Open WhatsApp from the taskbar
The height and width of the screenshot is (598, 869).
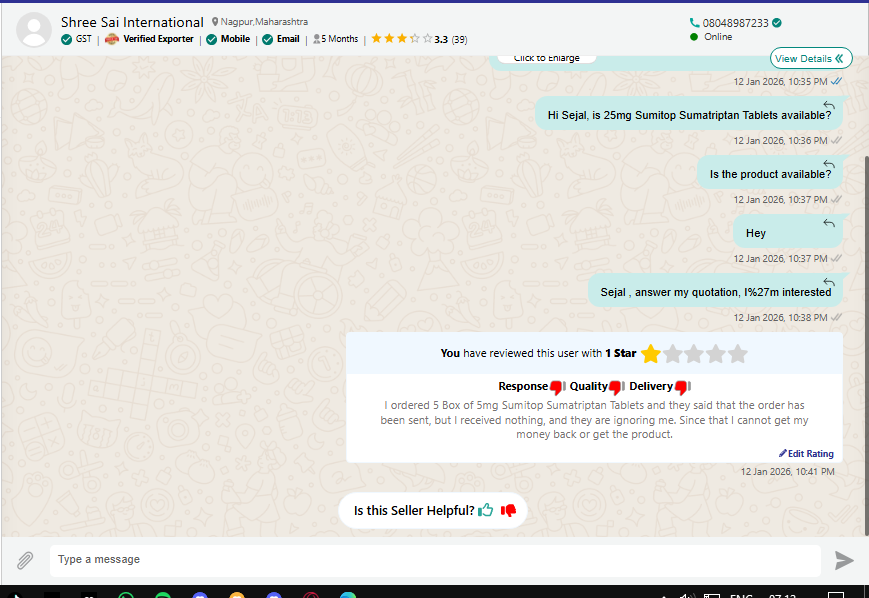click(x=126, y=596)
